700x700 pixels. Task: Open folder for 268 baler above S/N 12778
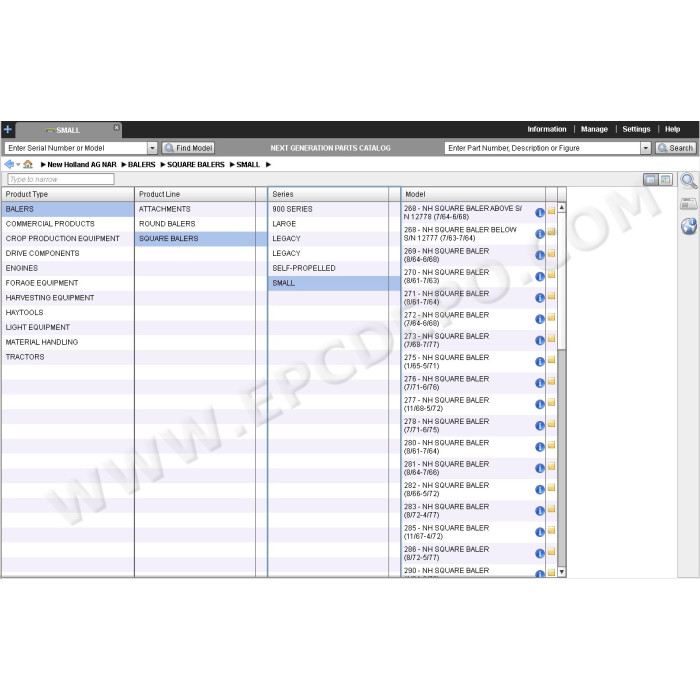551,211
